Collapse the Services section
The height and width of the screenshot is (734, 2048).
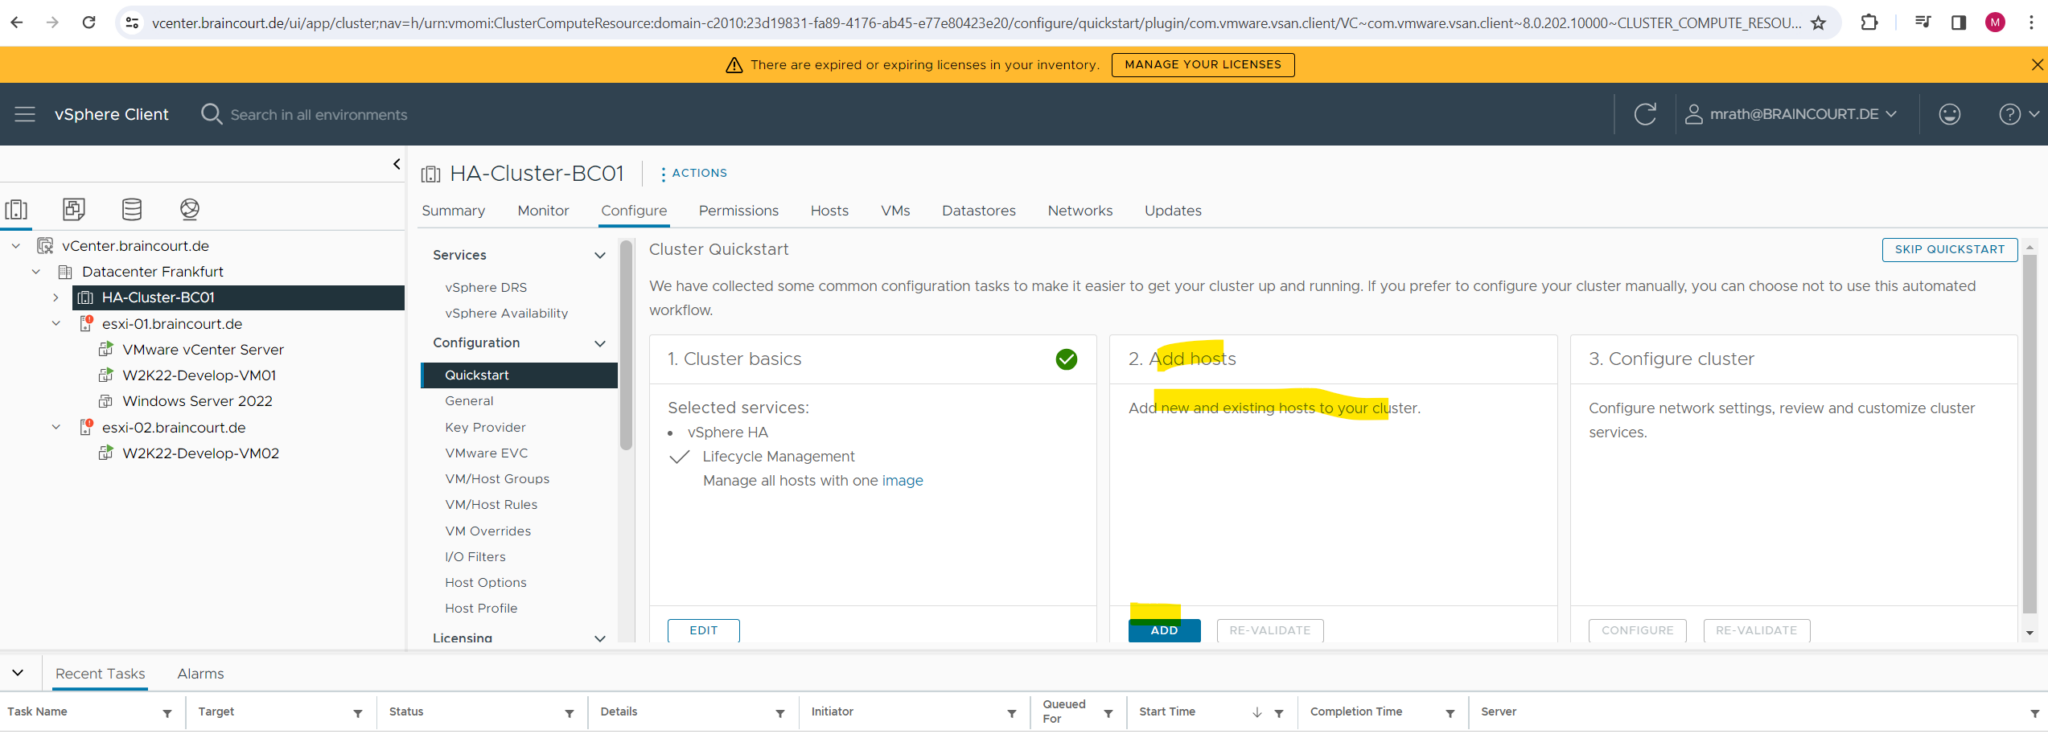pos(600,255)
